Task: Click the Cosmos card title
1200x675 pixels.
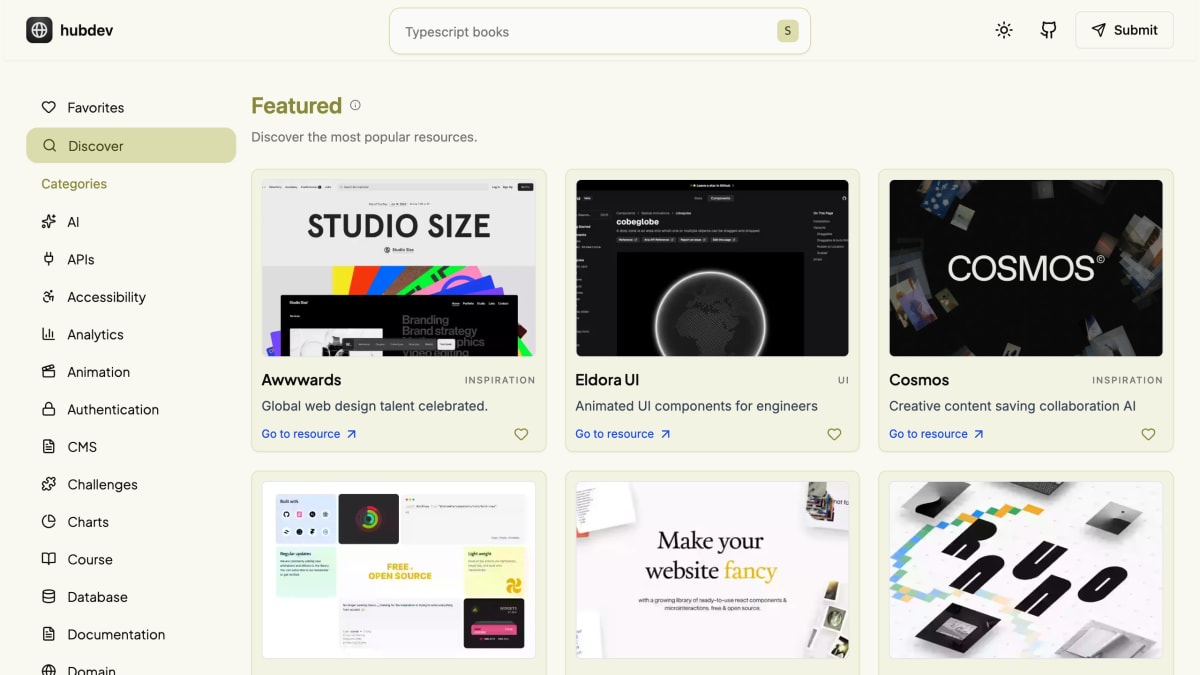Action: 919,380
